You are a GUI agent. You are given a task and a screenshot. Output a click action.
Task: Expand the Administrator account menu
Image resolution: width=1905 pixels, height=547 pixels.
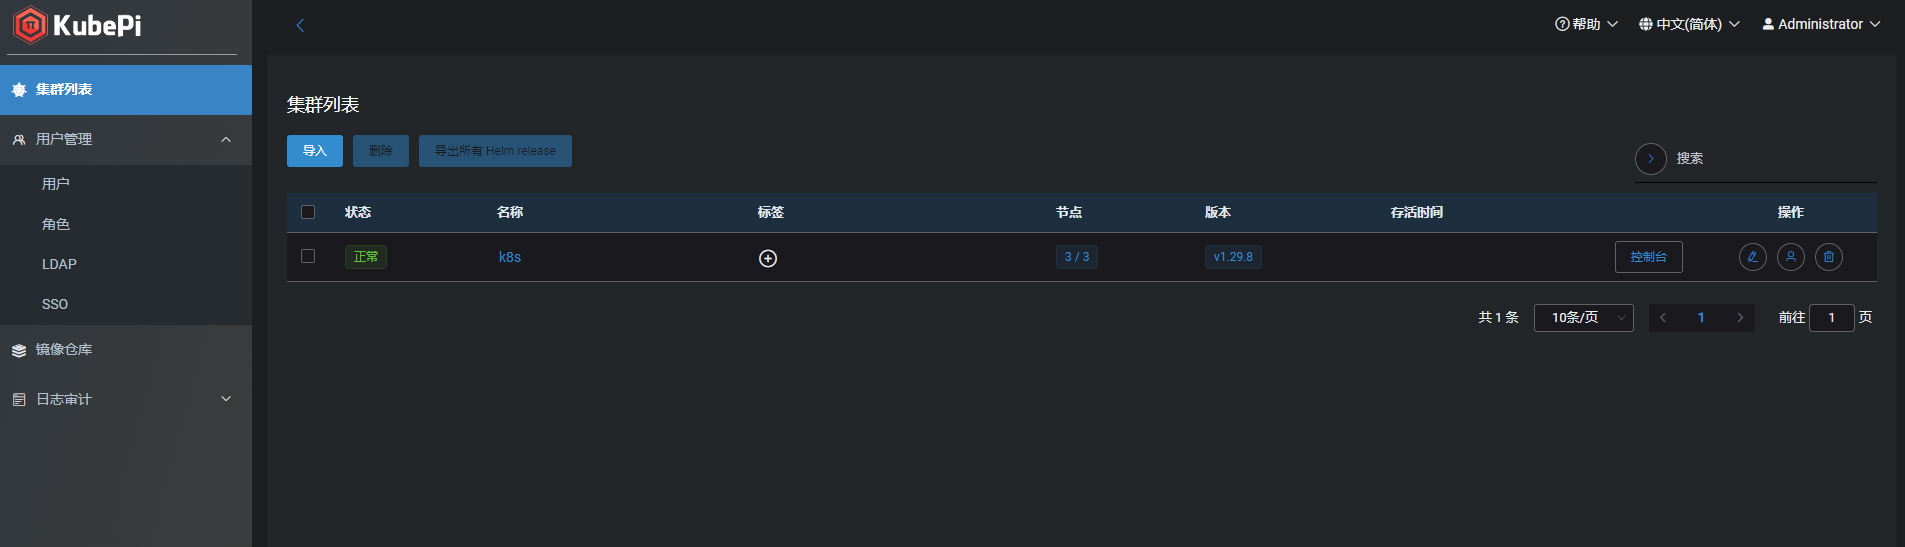pyautogui.click(x=1821, y=24)
